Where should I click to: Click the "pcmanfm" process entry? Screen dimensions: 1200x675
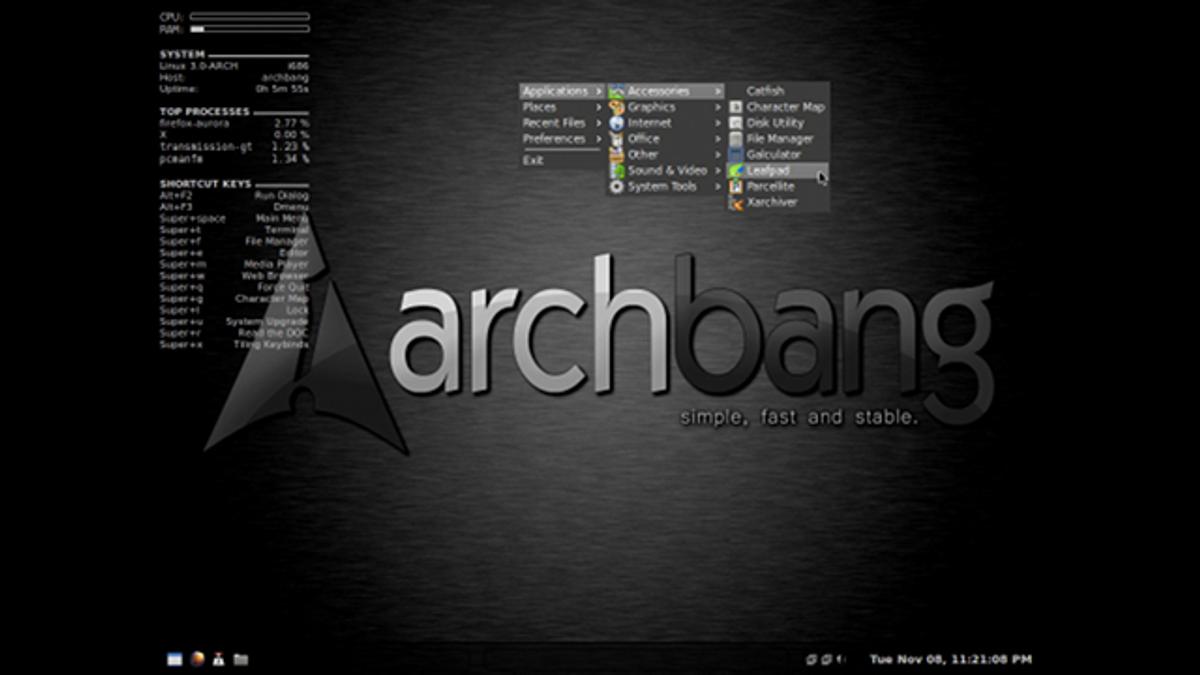tap(234, 158)
